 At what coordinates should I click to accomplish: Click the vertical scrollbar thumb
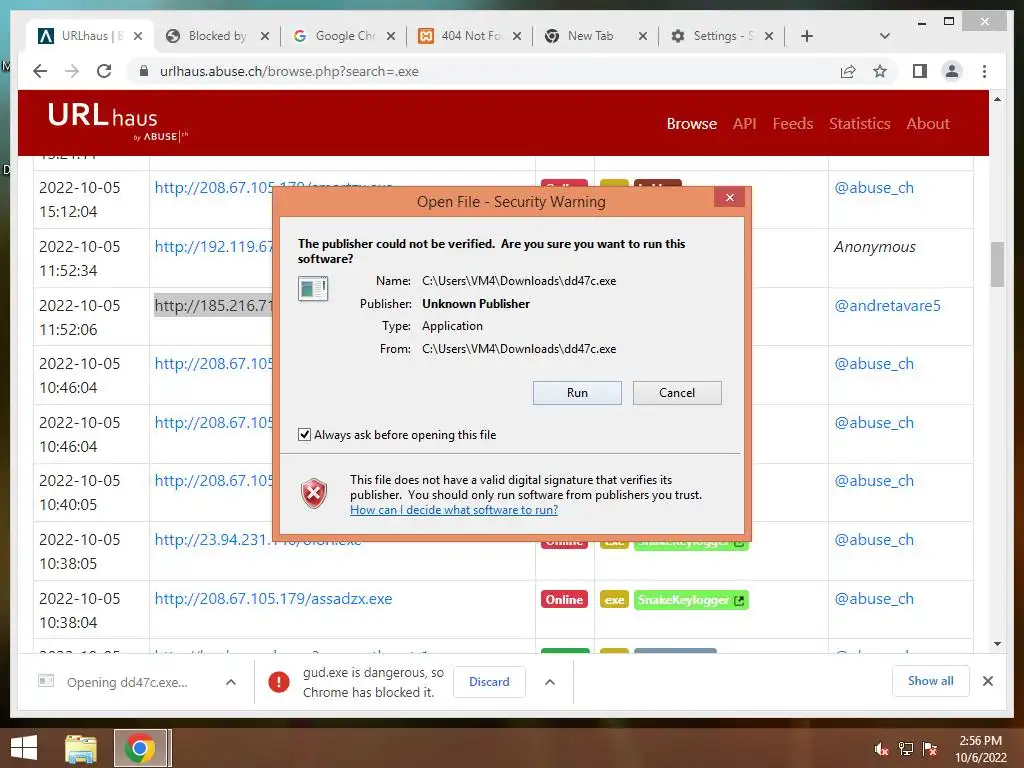click(x=997, y=264)
